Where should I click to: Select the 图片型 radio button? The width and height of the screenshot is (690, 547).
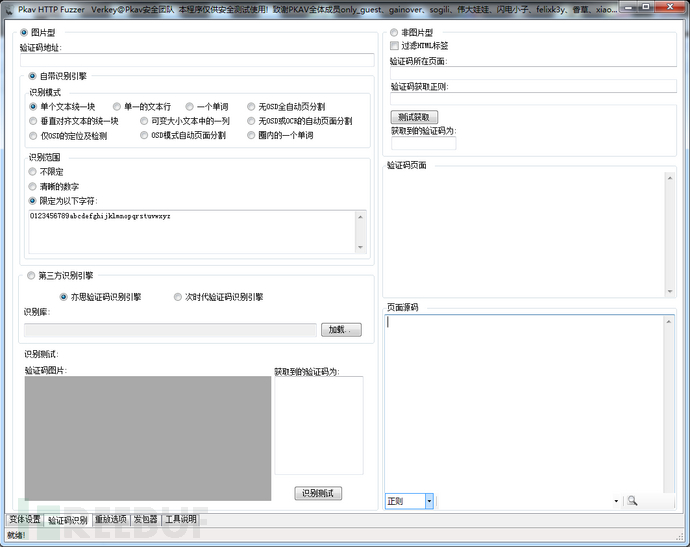(x=24, y=33)
